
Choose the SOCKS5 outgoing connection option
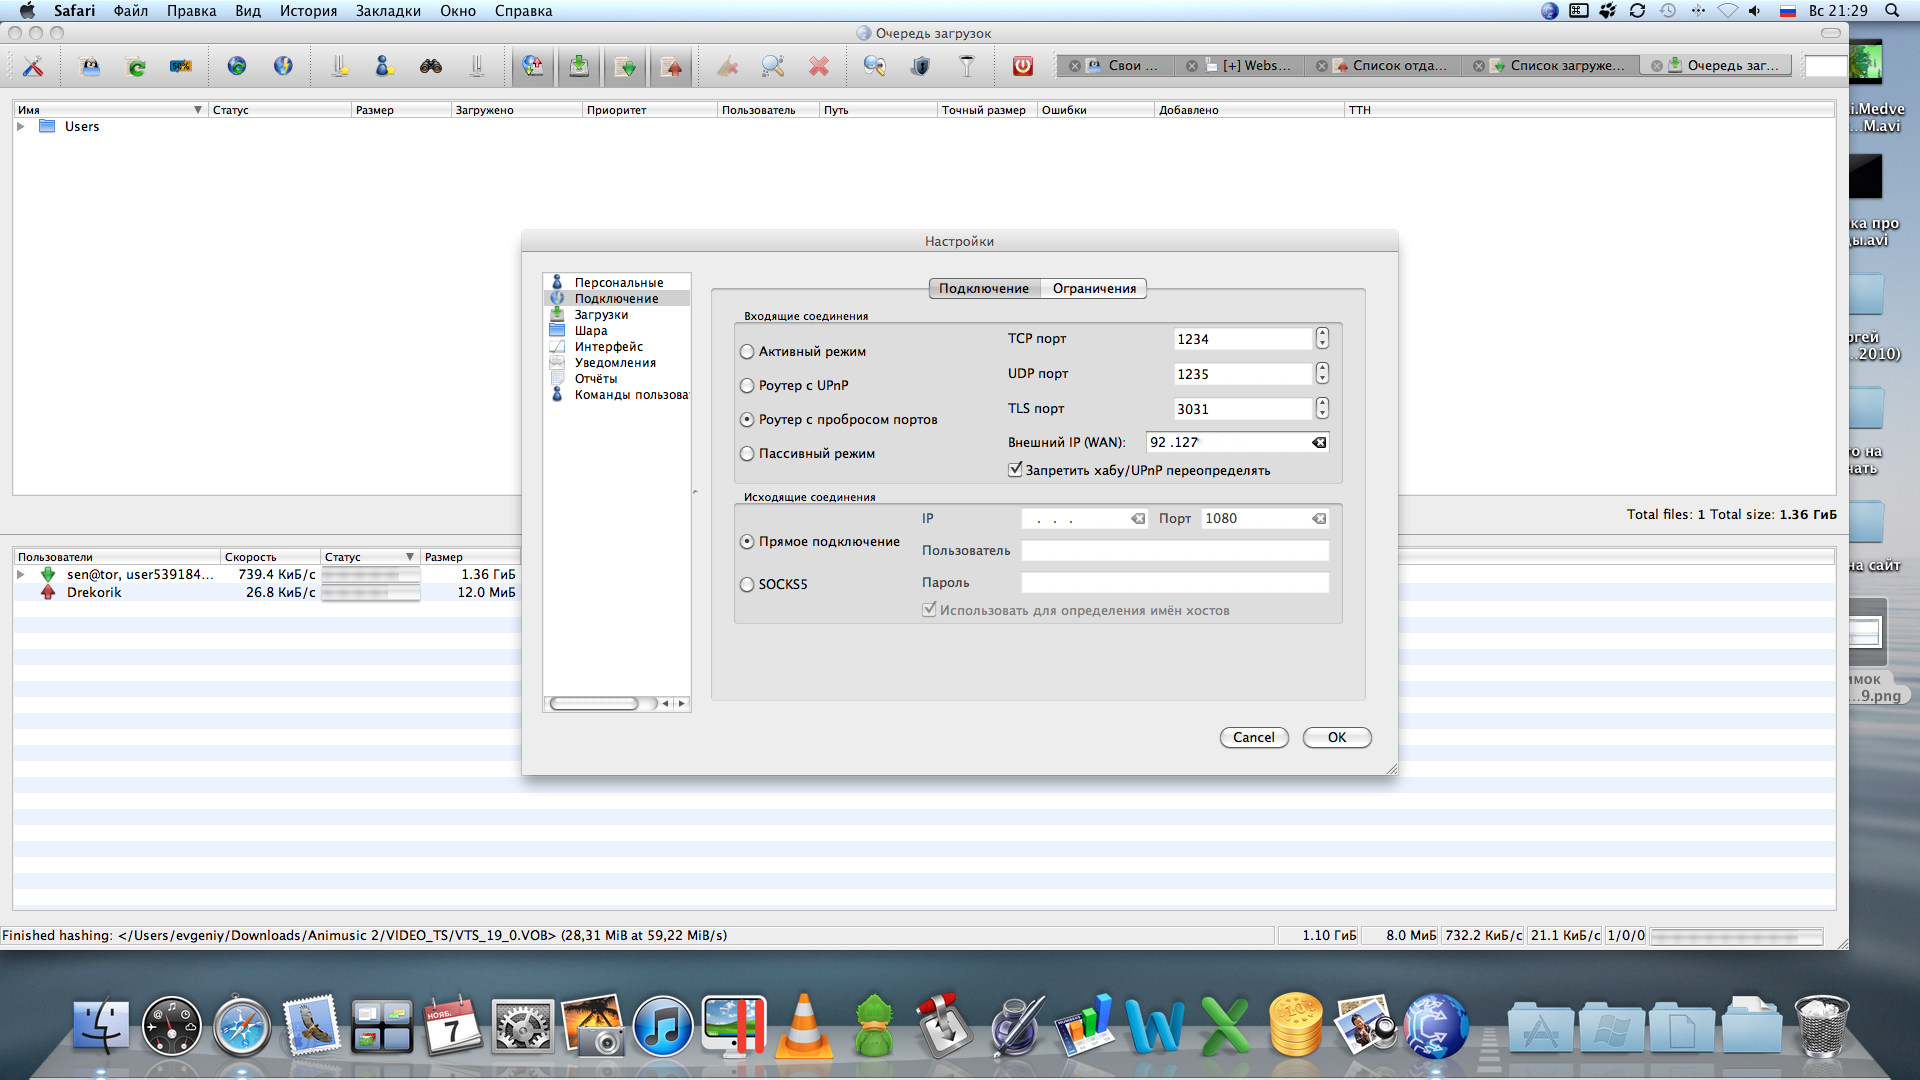747,585
